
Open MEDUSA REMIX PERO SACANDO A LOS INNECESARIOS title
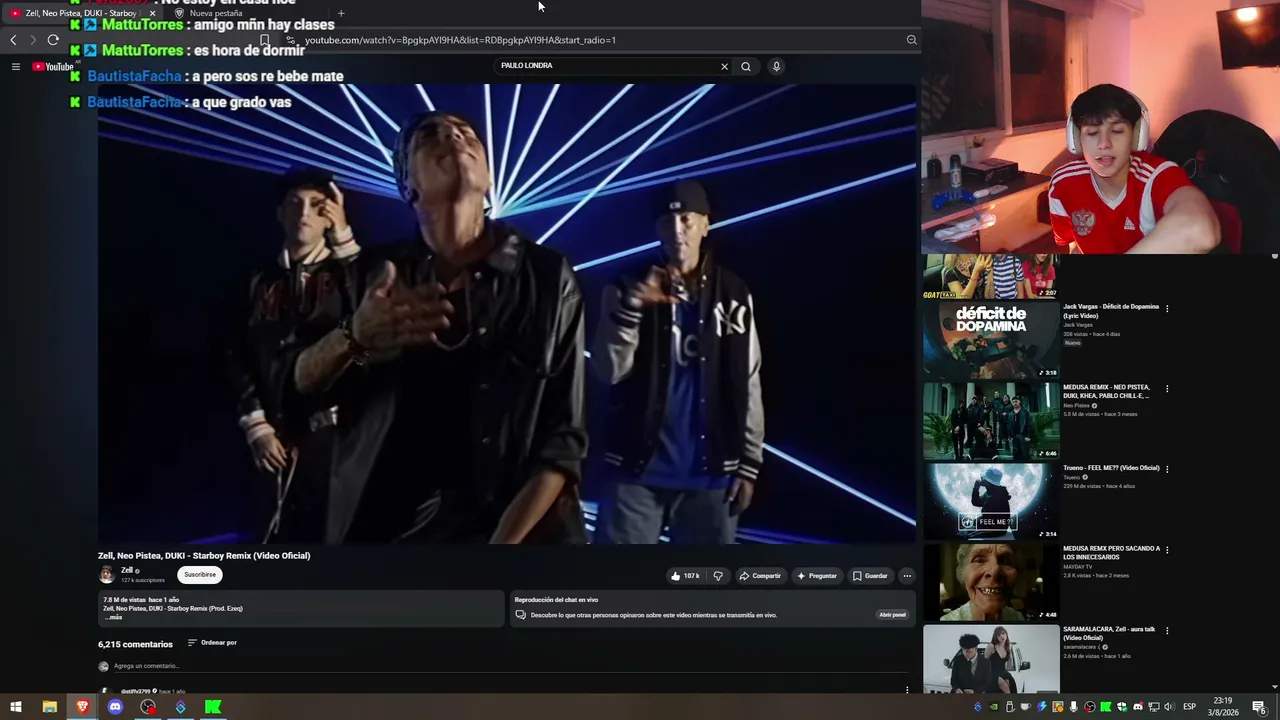point(1112,553)
